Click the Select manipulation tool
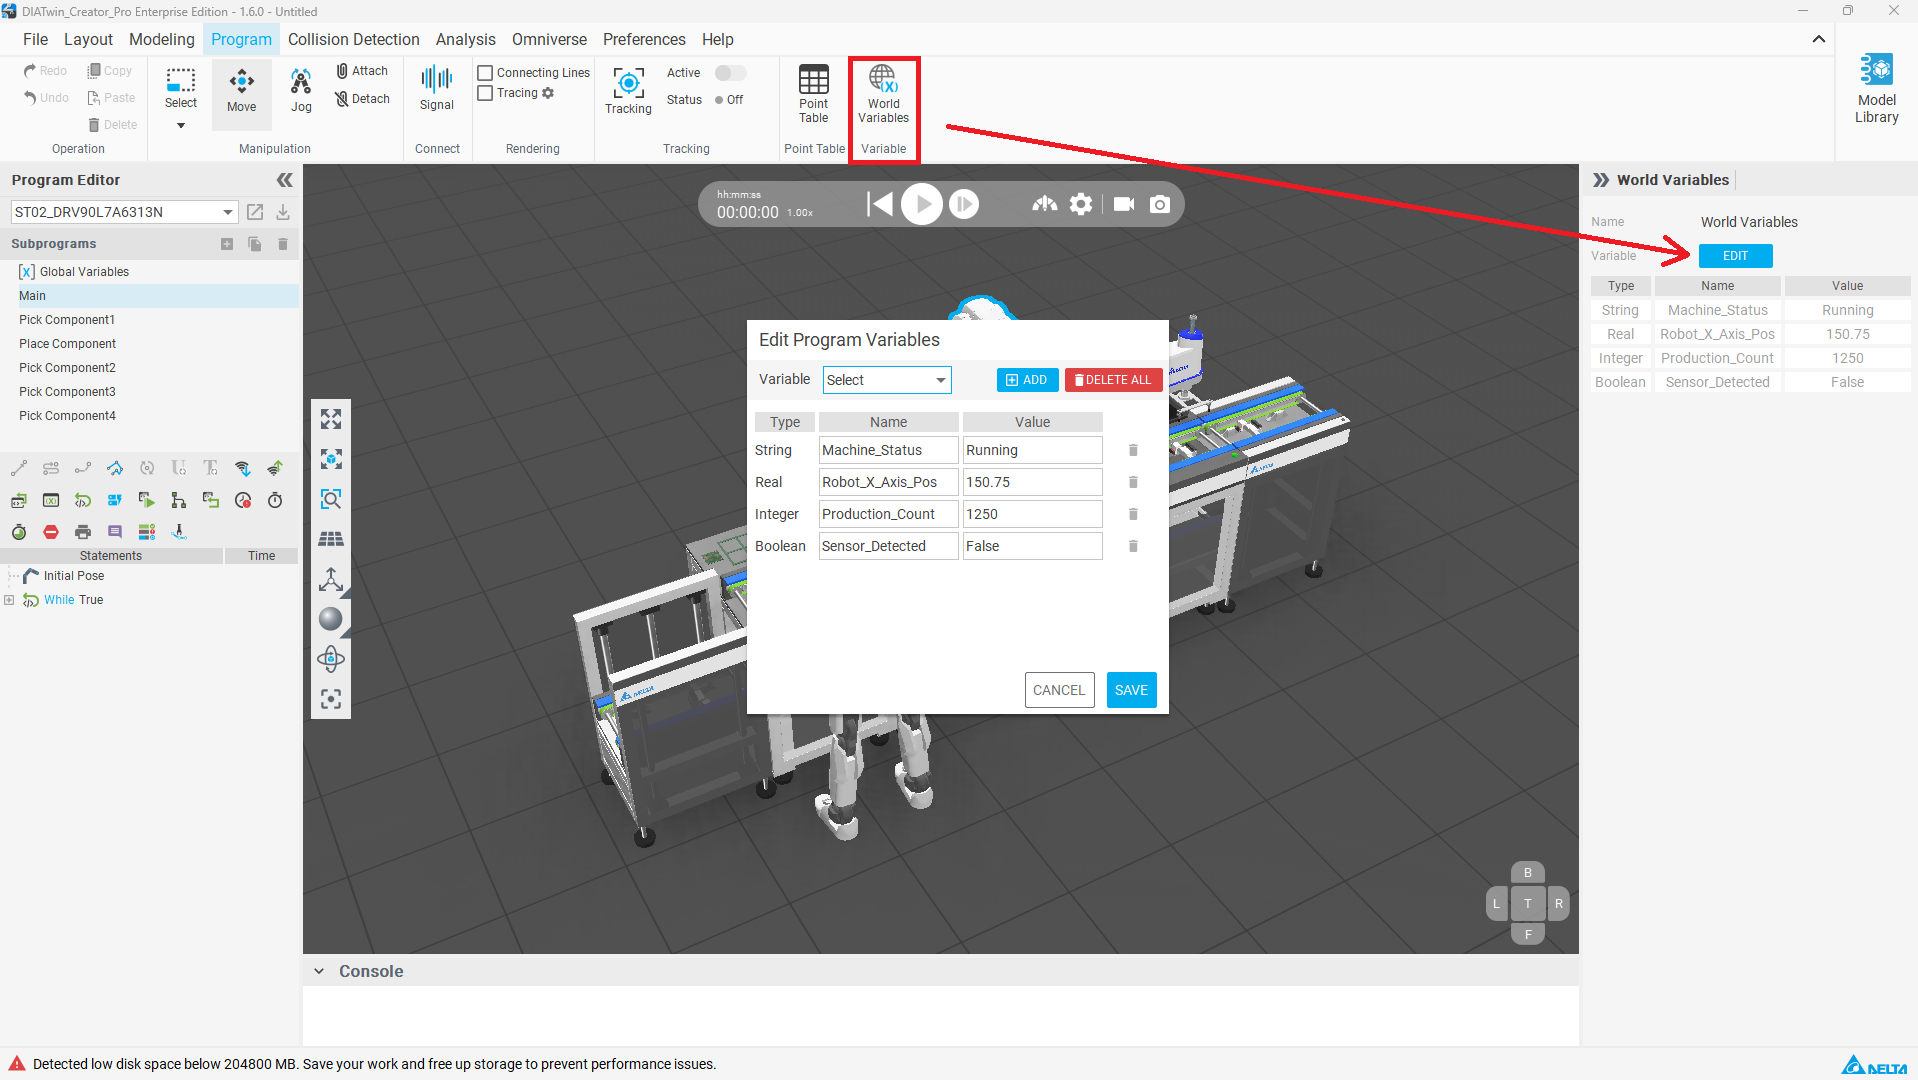Screen dimensions: 1918x1080 click(181, 88)
